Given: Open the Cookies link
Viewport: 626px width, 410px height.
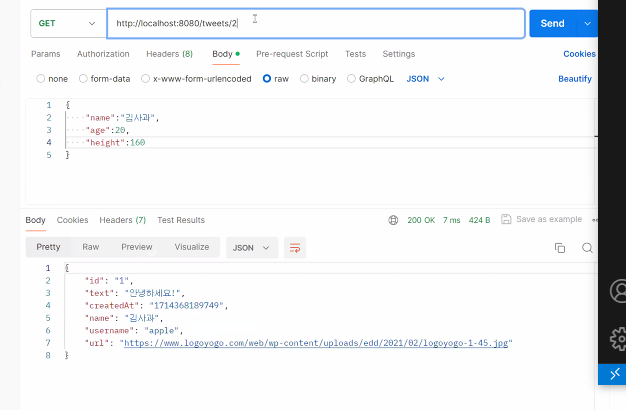Looking at the screenshot, I should coord(579,54).
